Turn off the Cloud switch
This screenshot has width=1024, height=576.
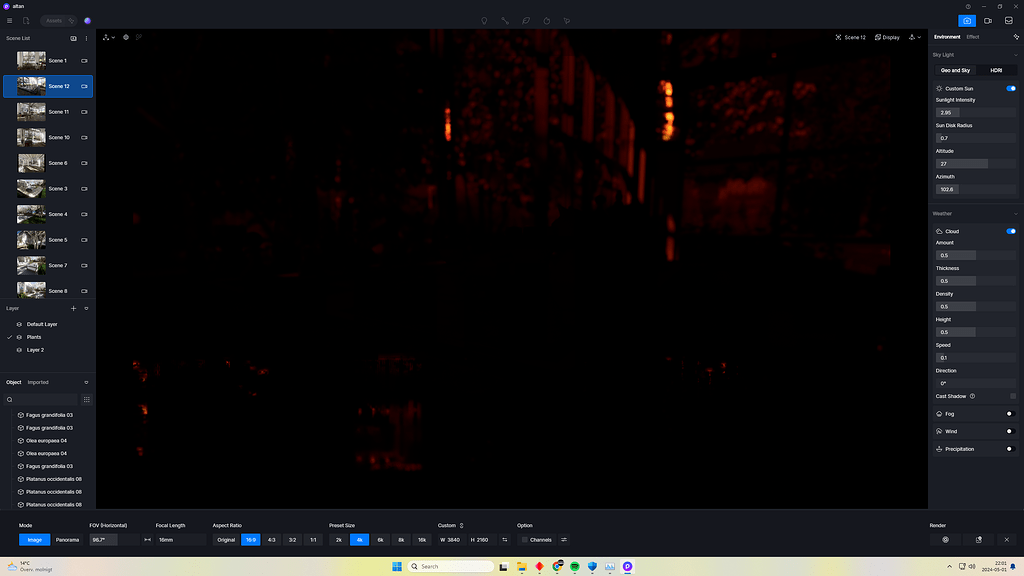1010,231
